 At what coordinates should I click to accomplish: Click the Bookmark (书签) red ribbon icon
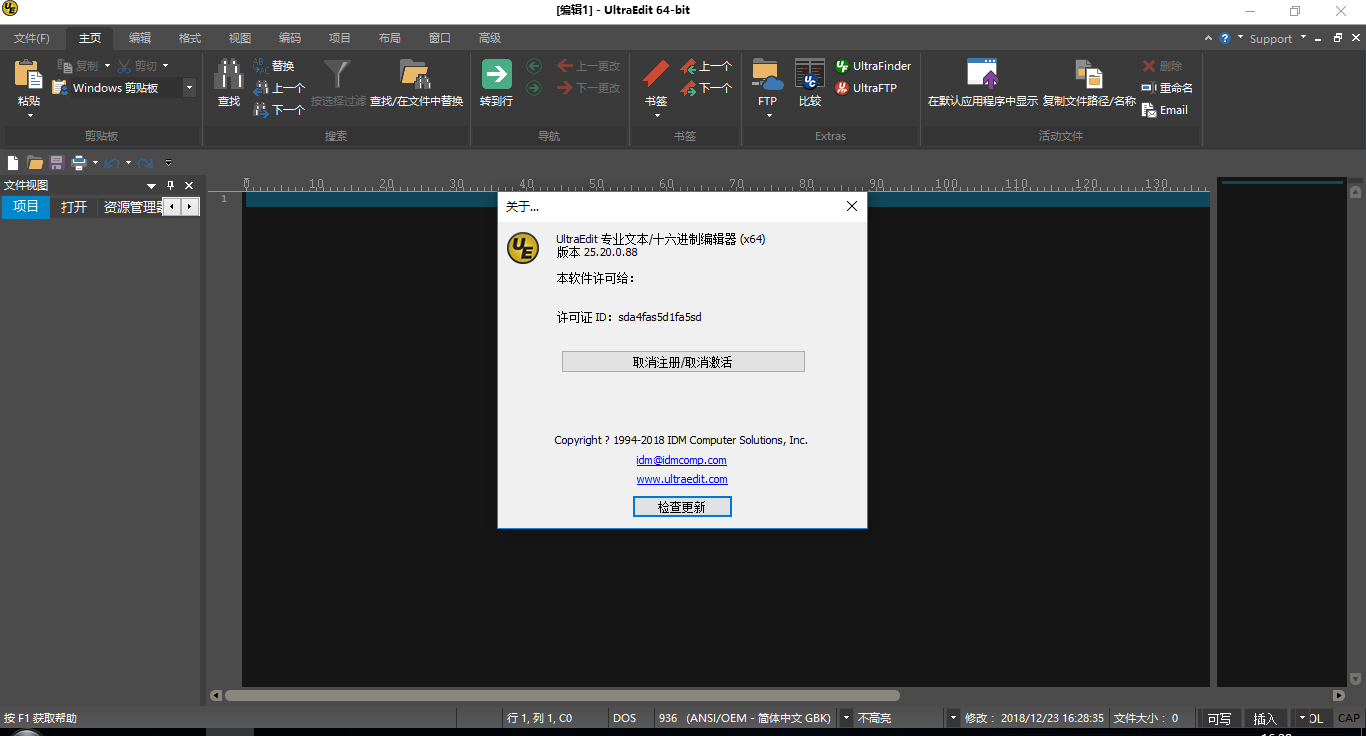tap(656, 74)
